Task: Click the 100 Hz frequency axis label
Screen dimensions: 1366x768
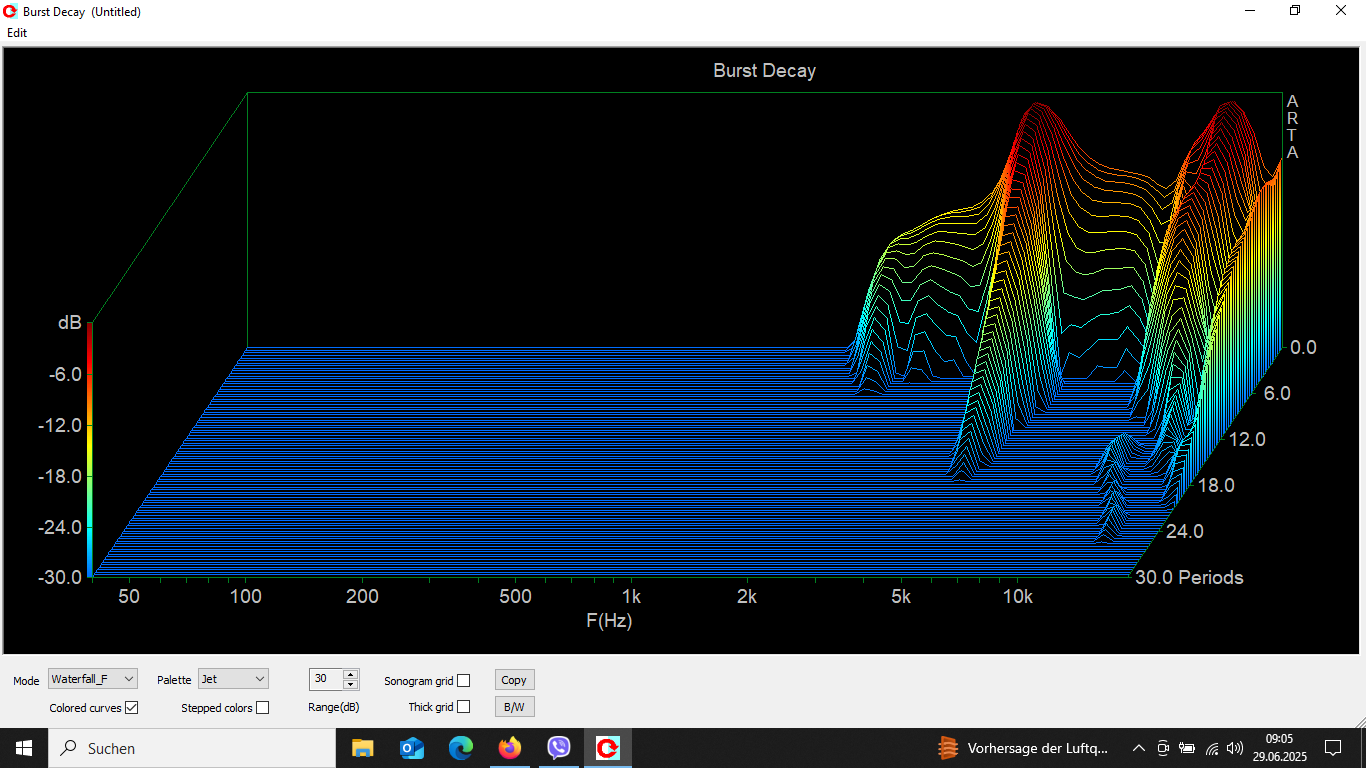Action: pyautogui.click(x=246, y=597)
